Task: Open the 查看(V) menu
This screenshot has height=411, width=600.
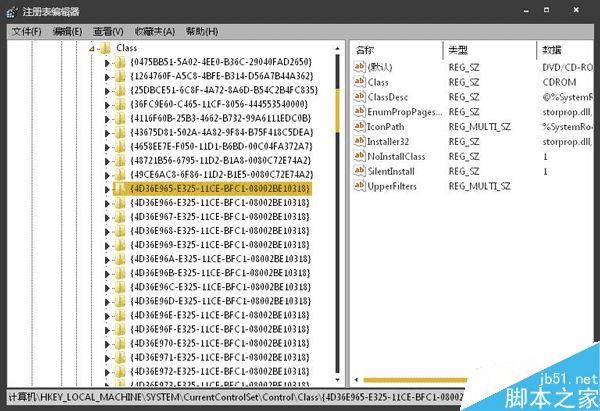Action: click(x=108, y=31)
